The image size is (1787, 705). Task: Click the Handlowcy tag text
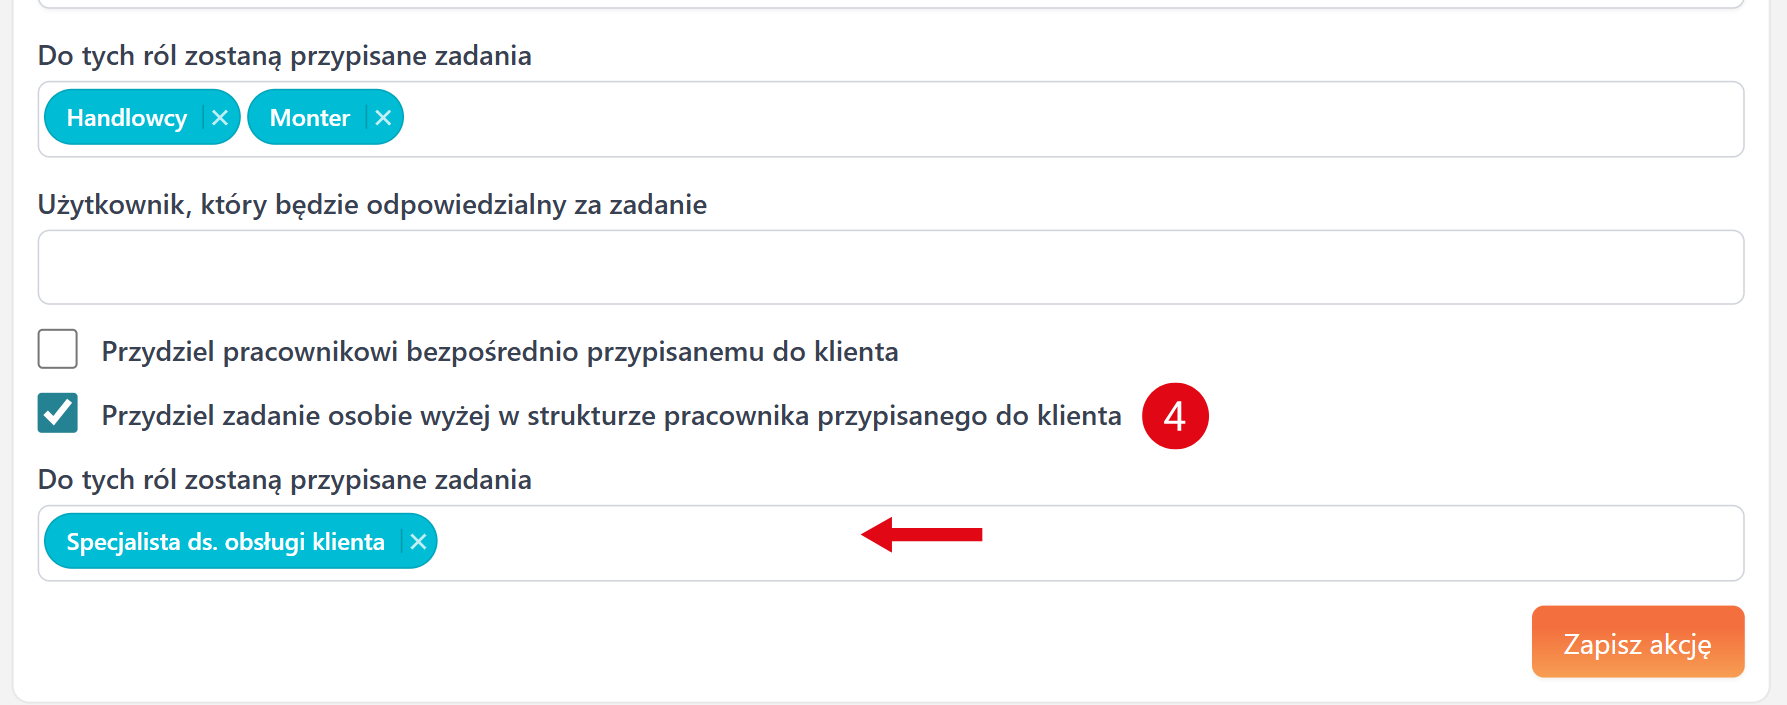(127, 118)
